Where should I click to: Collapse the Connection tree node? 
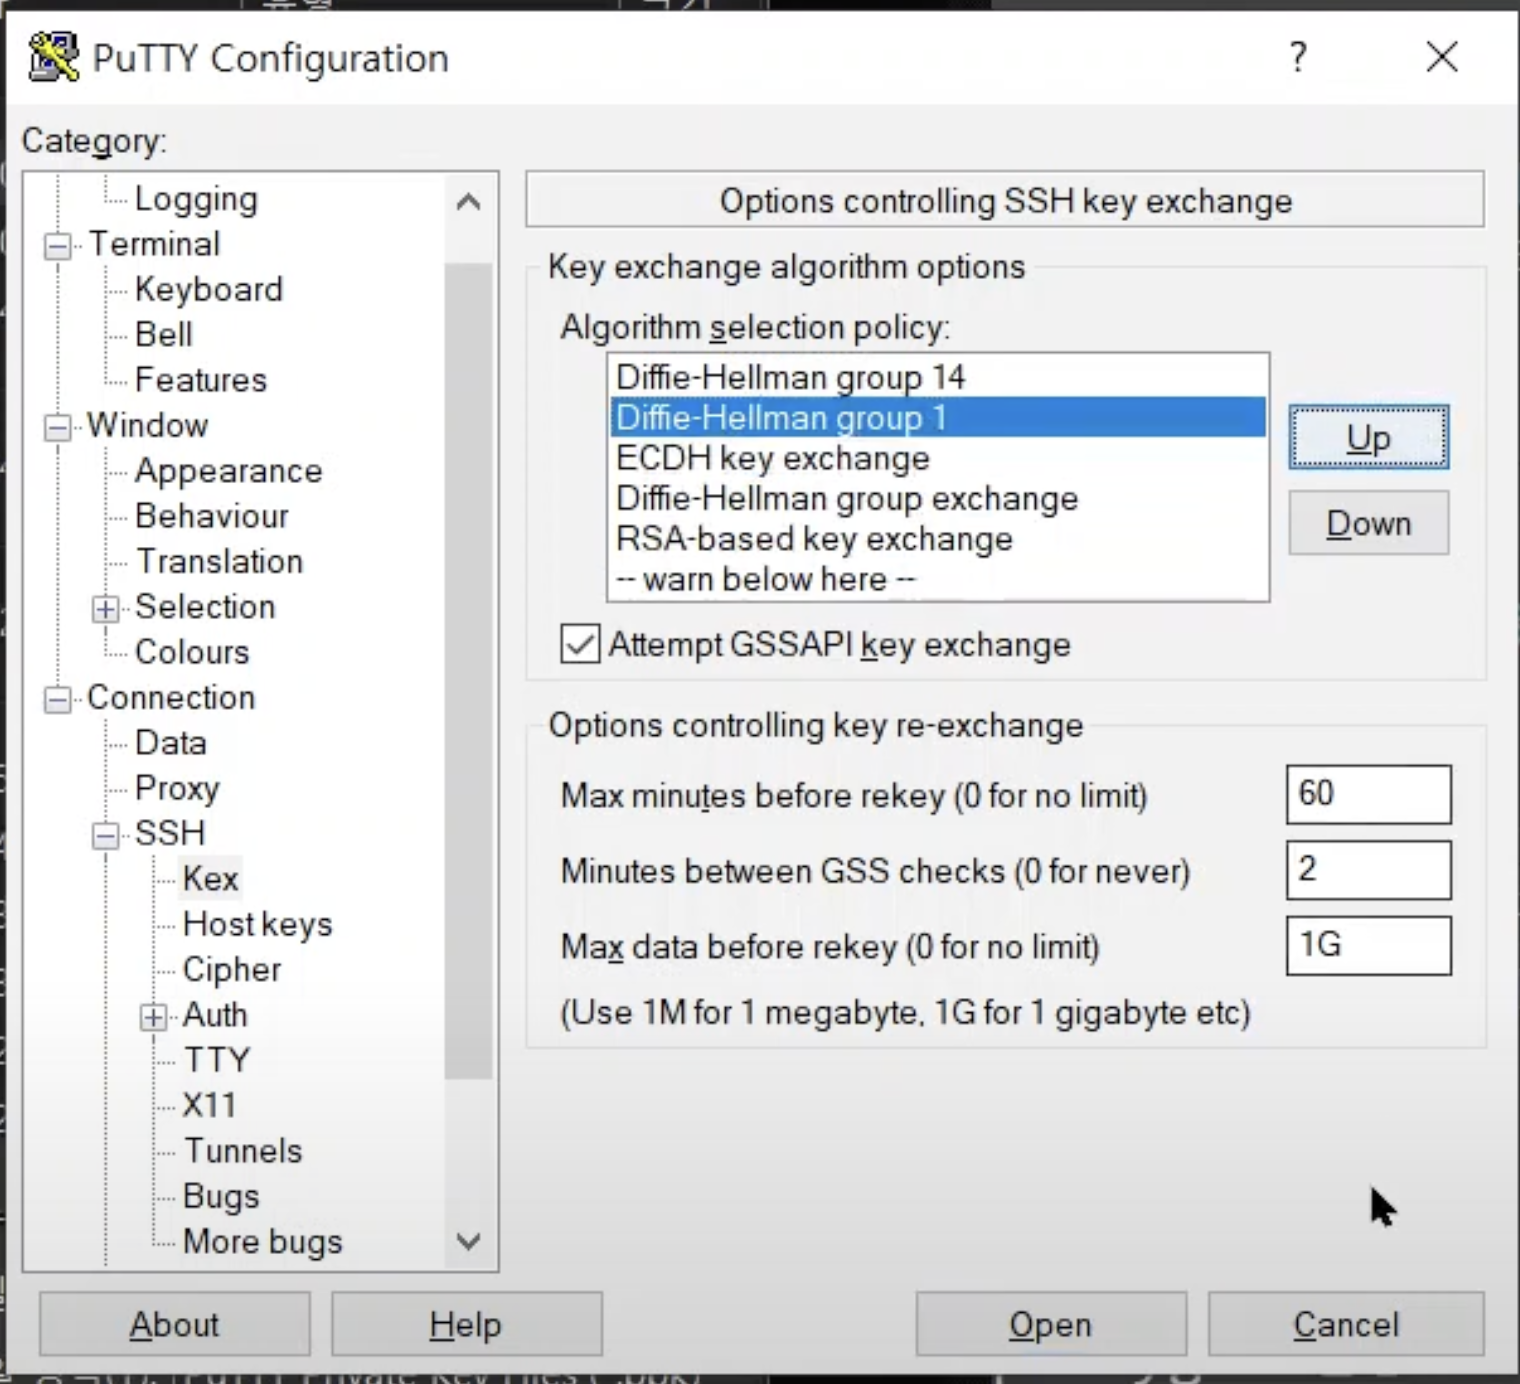click(58, 699)
